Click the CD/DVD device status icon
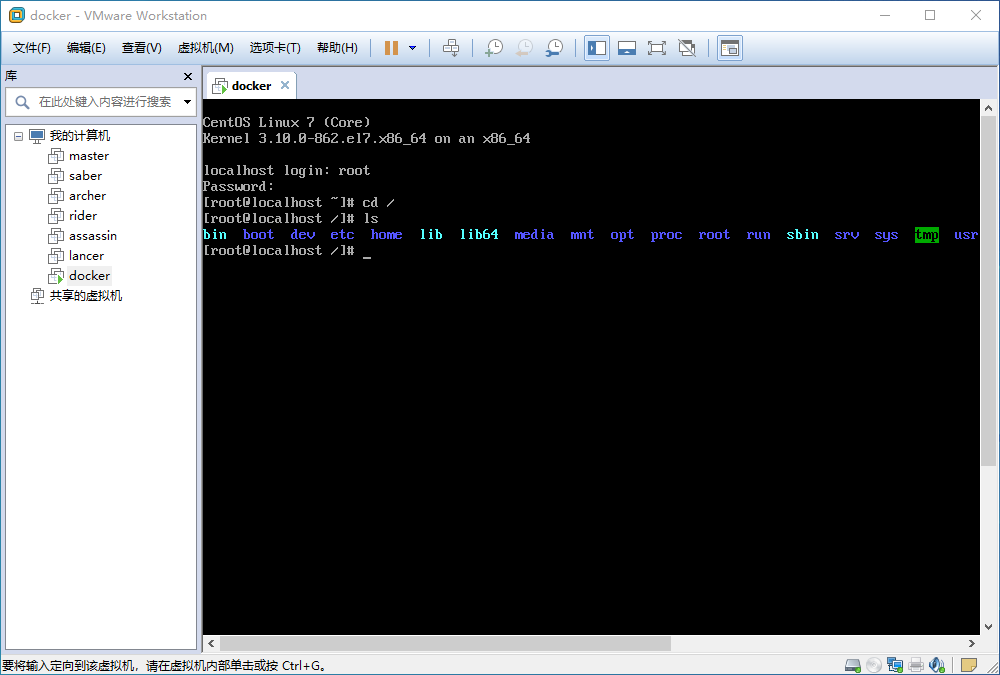The height and width of the screenshot is (675, 1000). point(874,664)
